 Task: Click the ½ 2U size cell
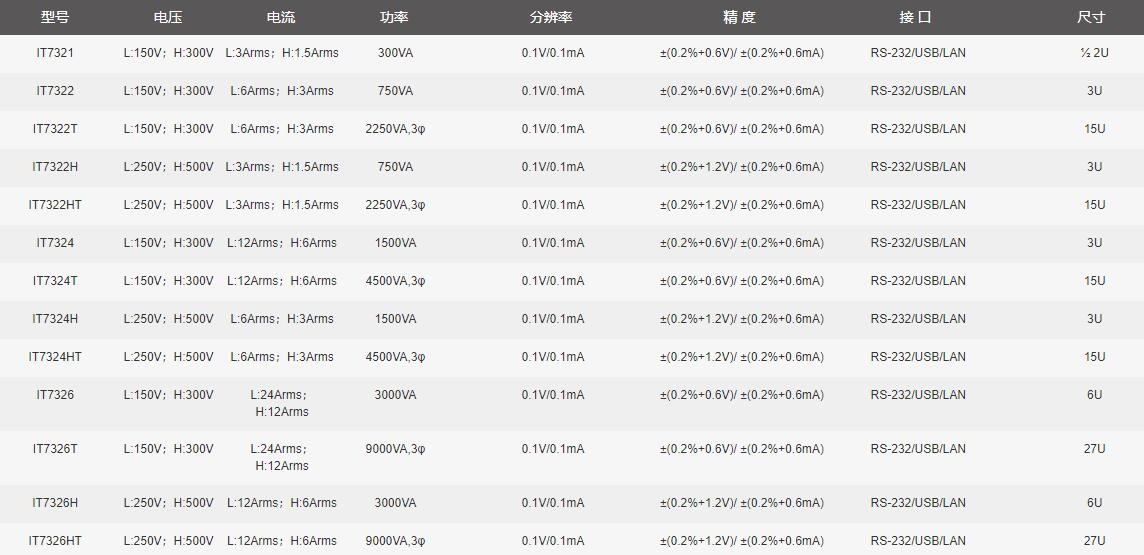coord(1094,53)
